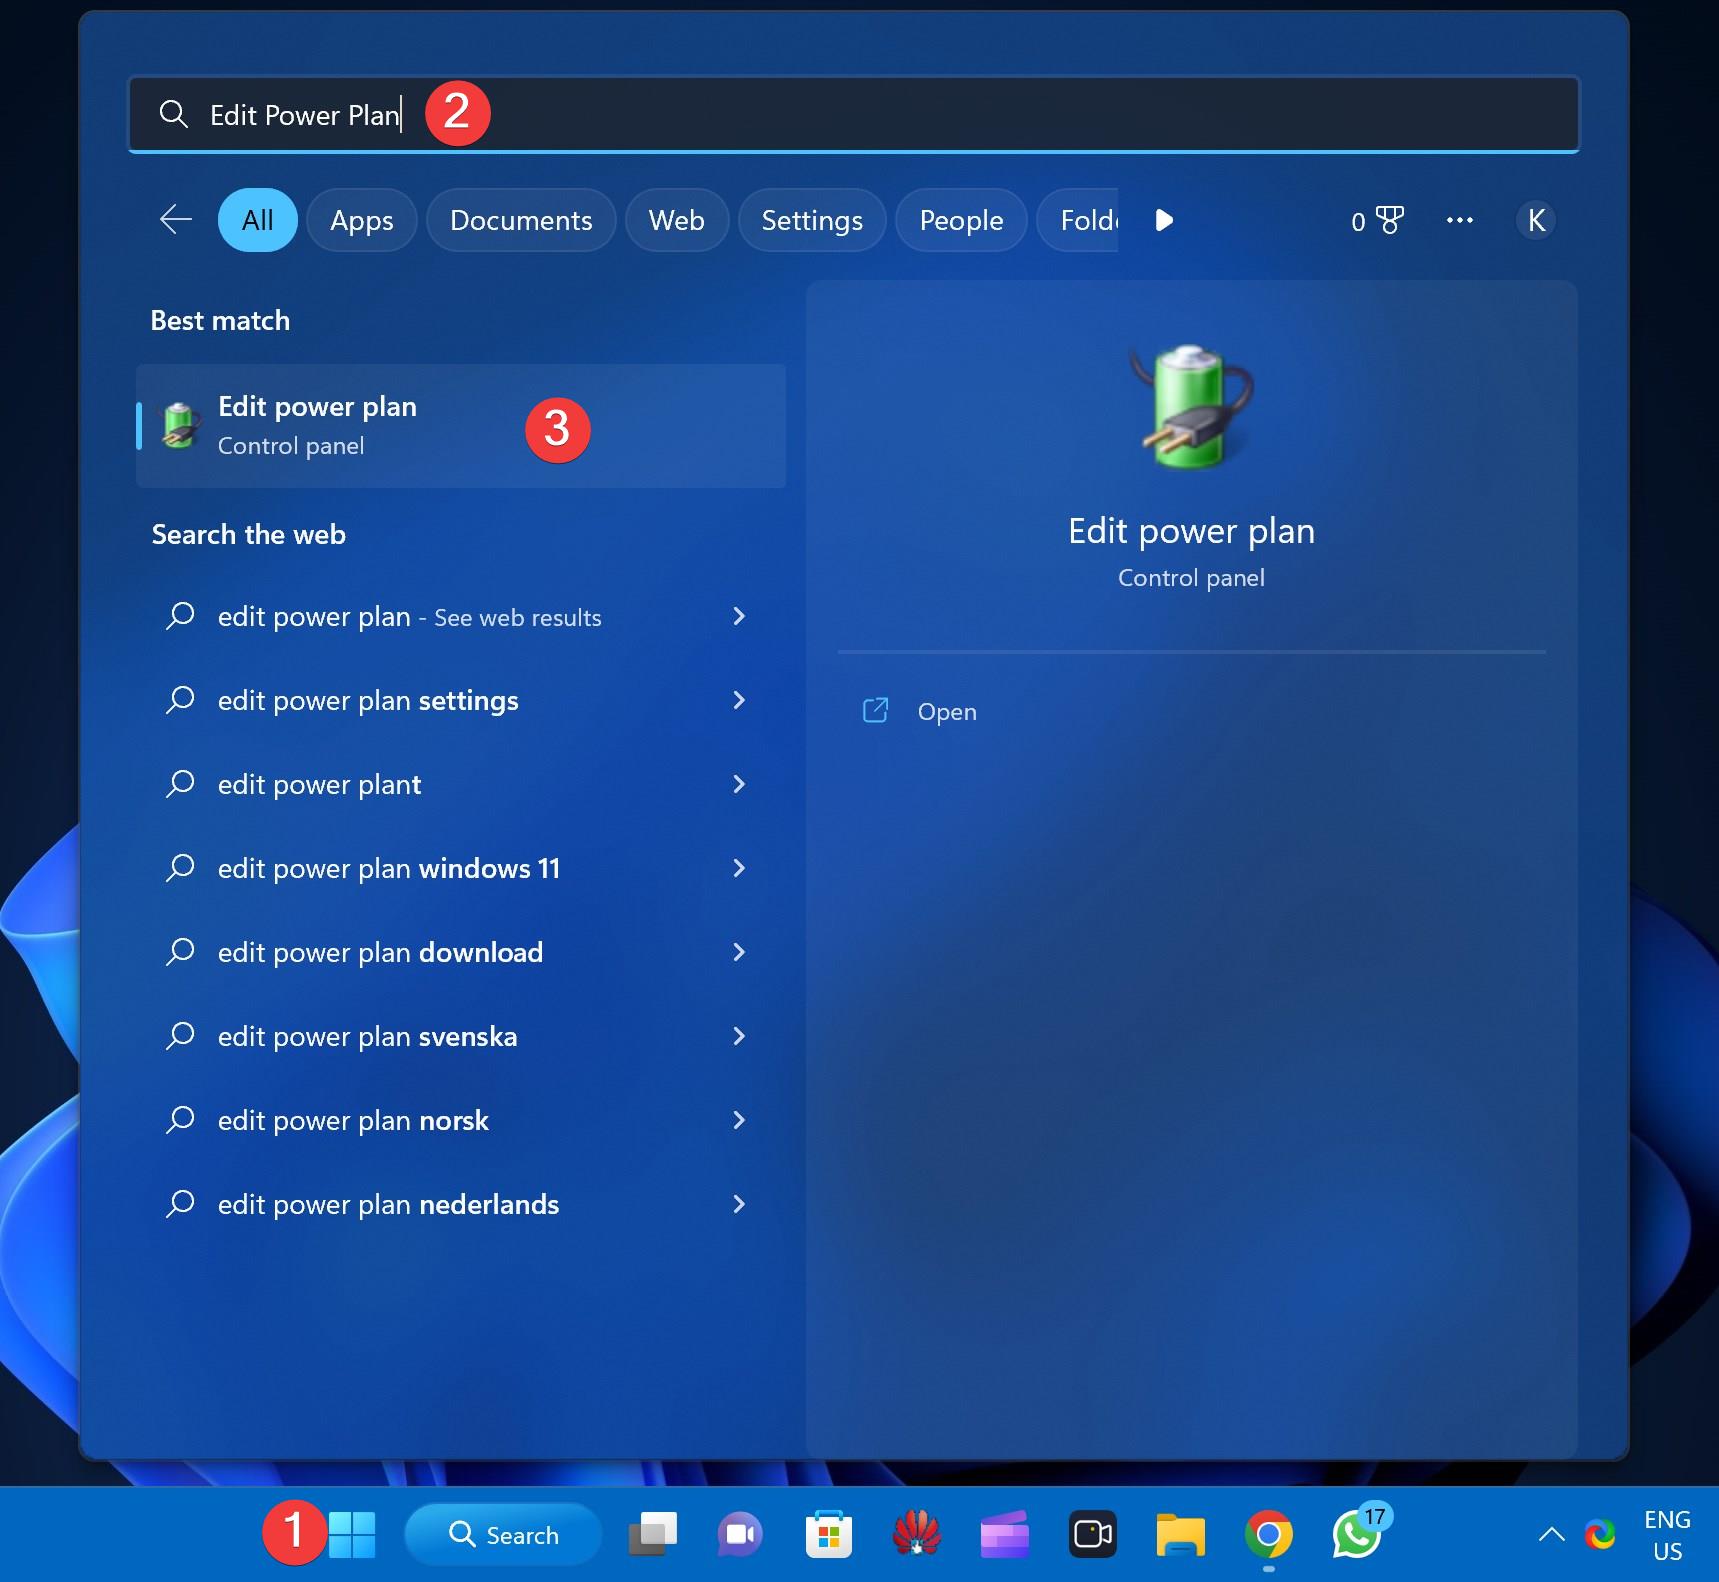Click Open to launch Edit power plan

[x=946, y=711]
